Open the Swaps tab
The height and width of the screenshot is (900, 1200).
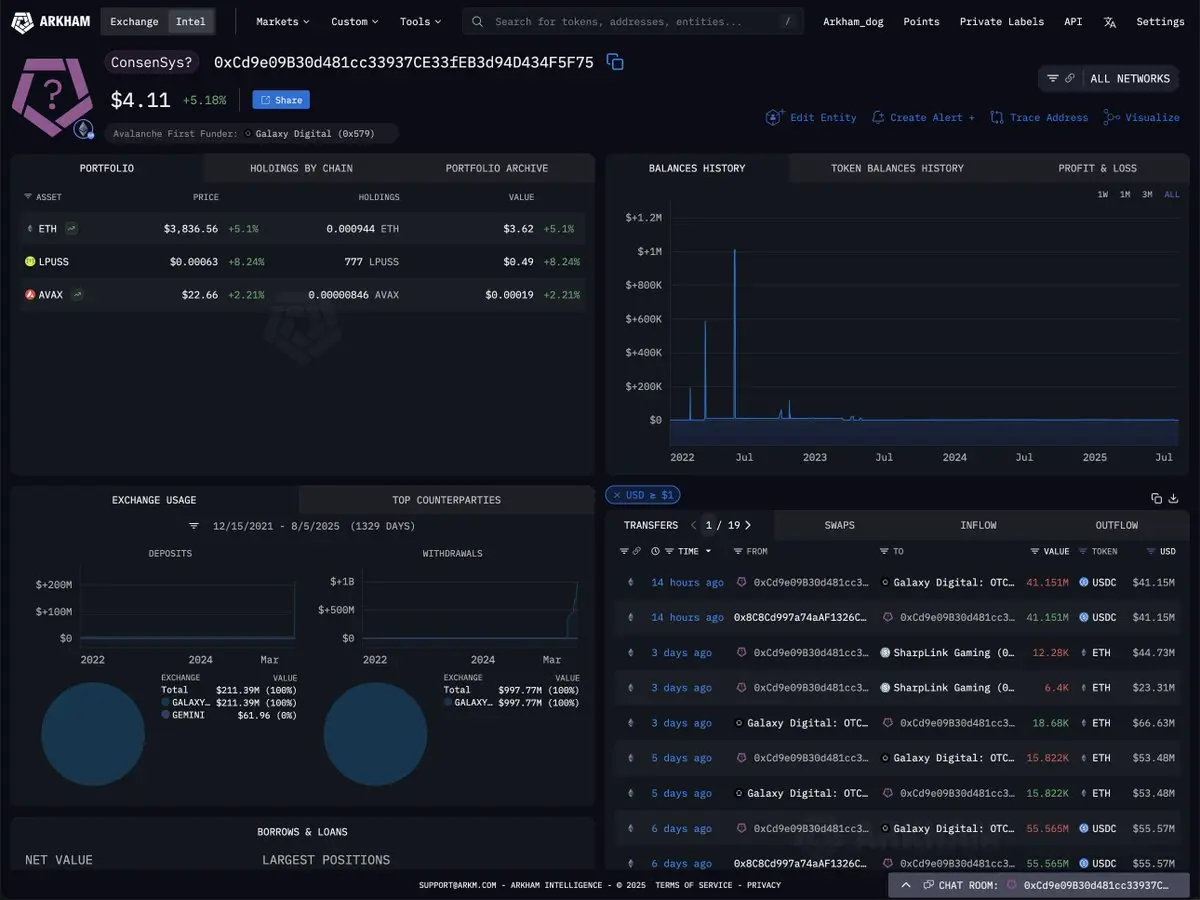click(839, 525)
